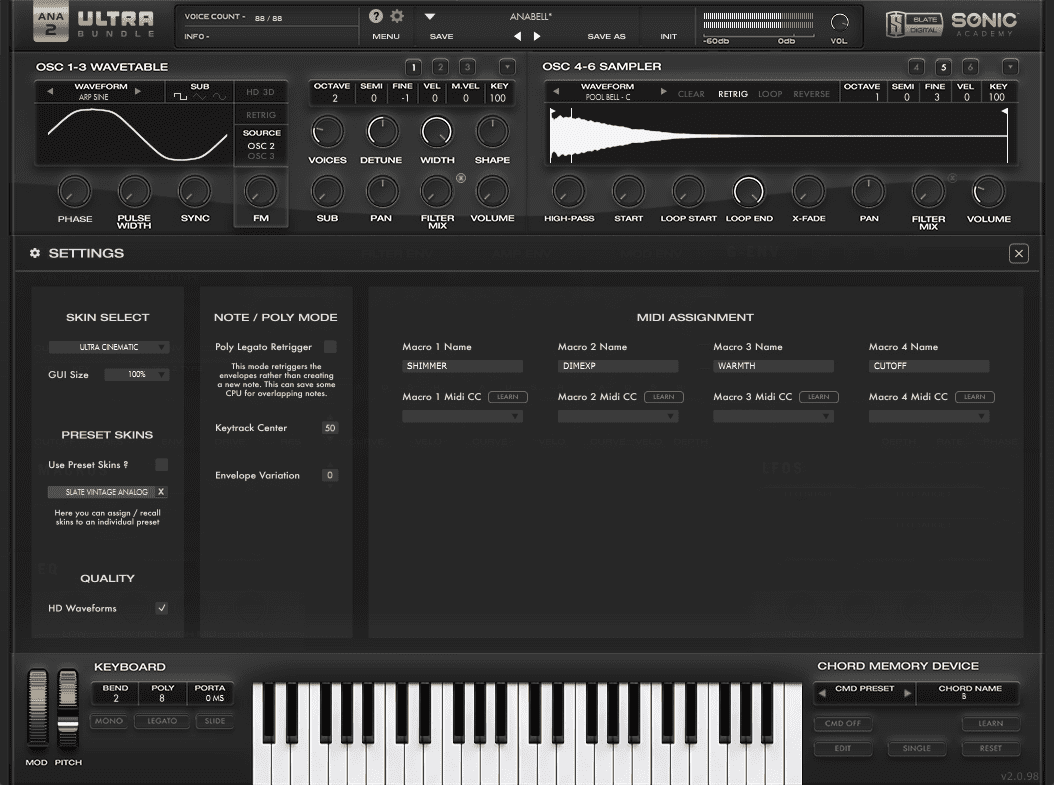1054x785 pixels.
Task: Toggle HD 3D wavetable mode
Action: click(x=260, y=92)
